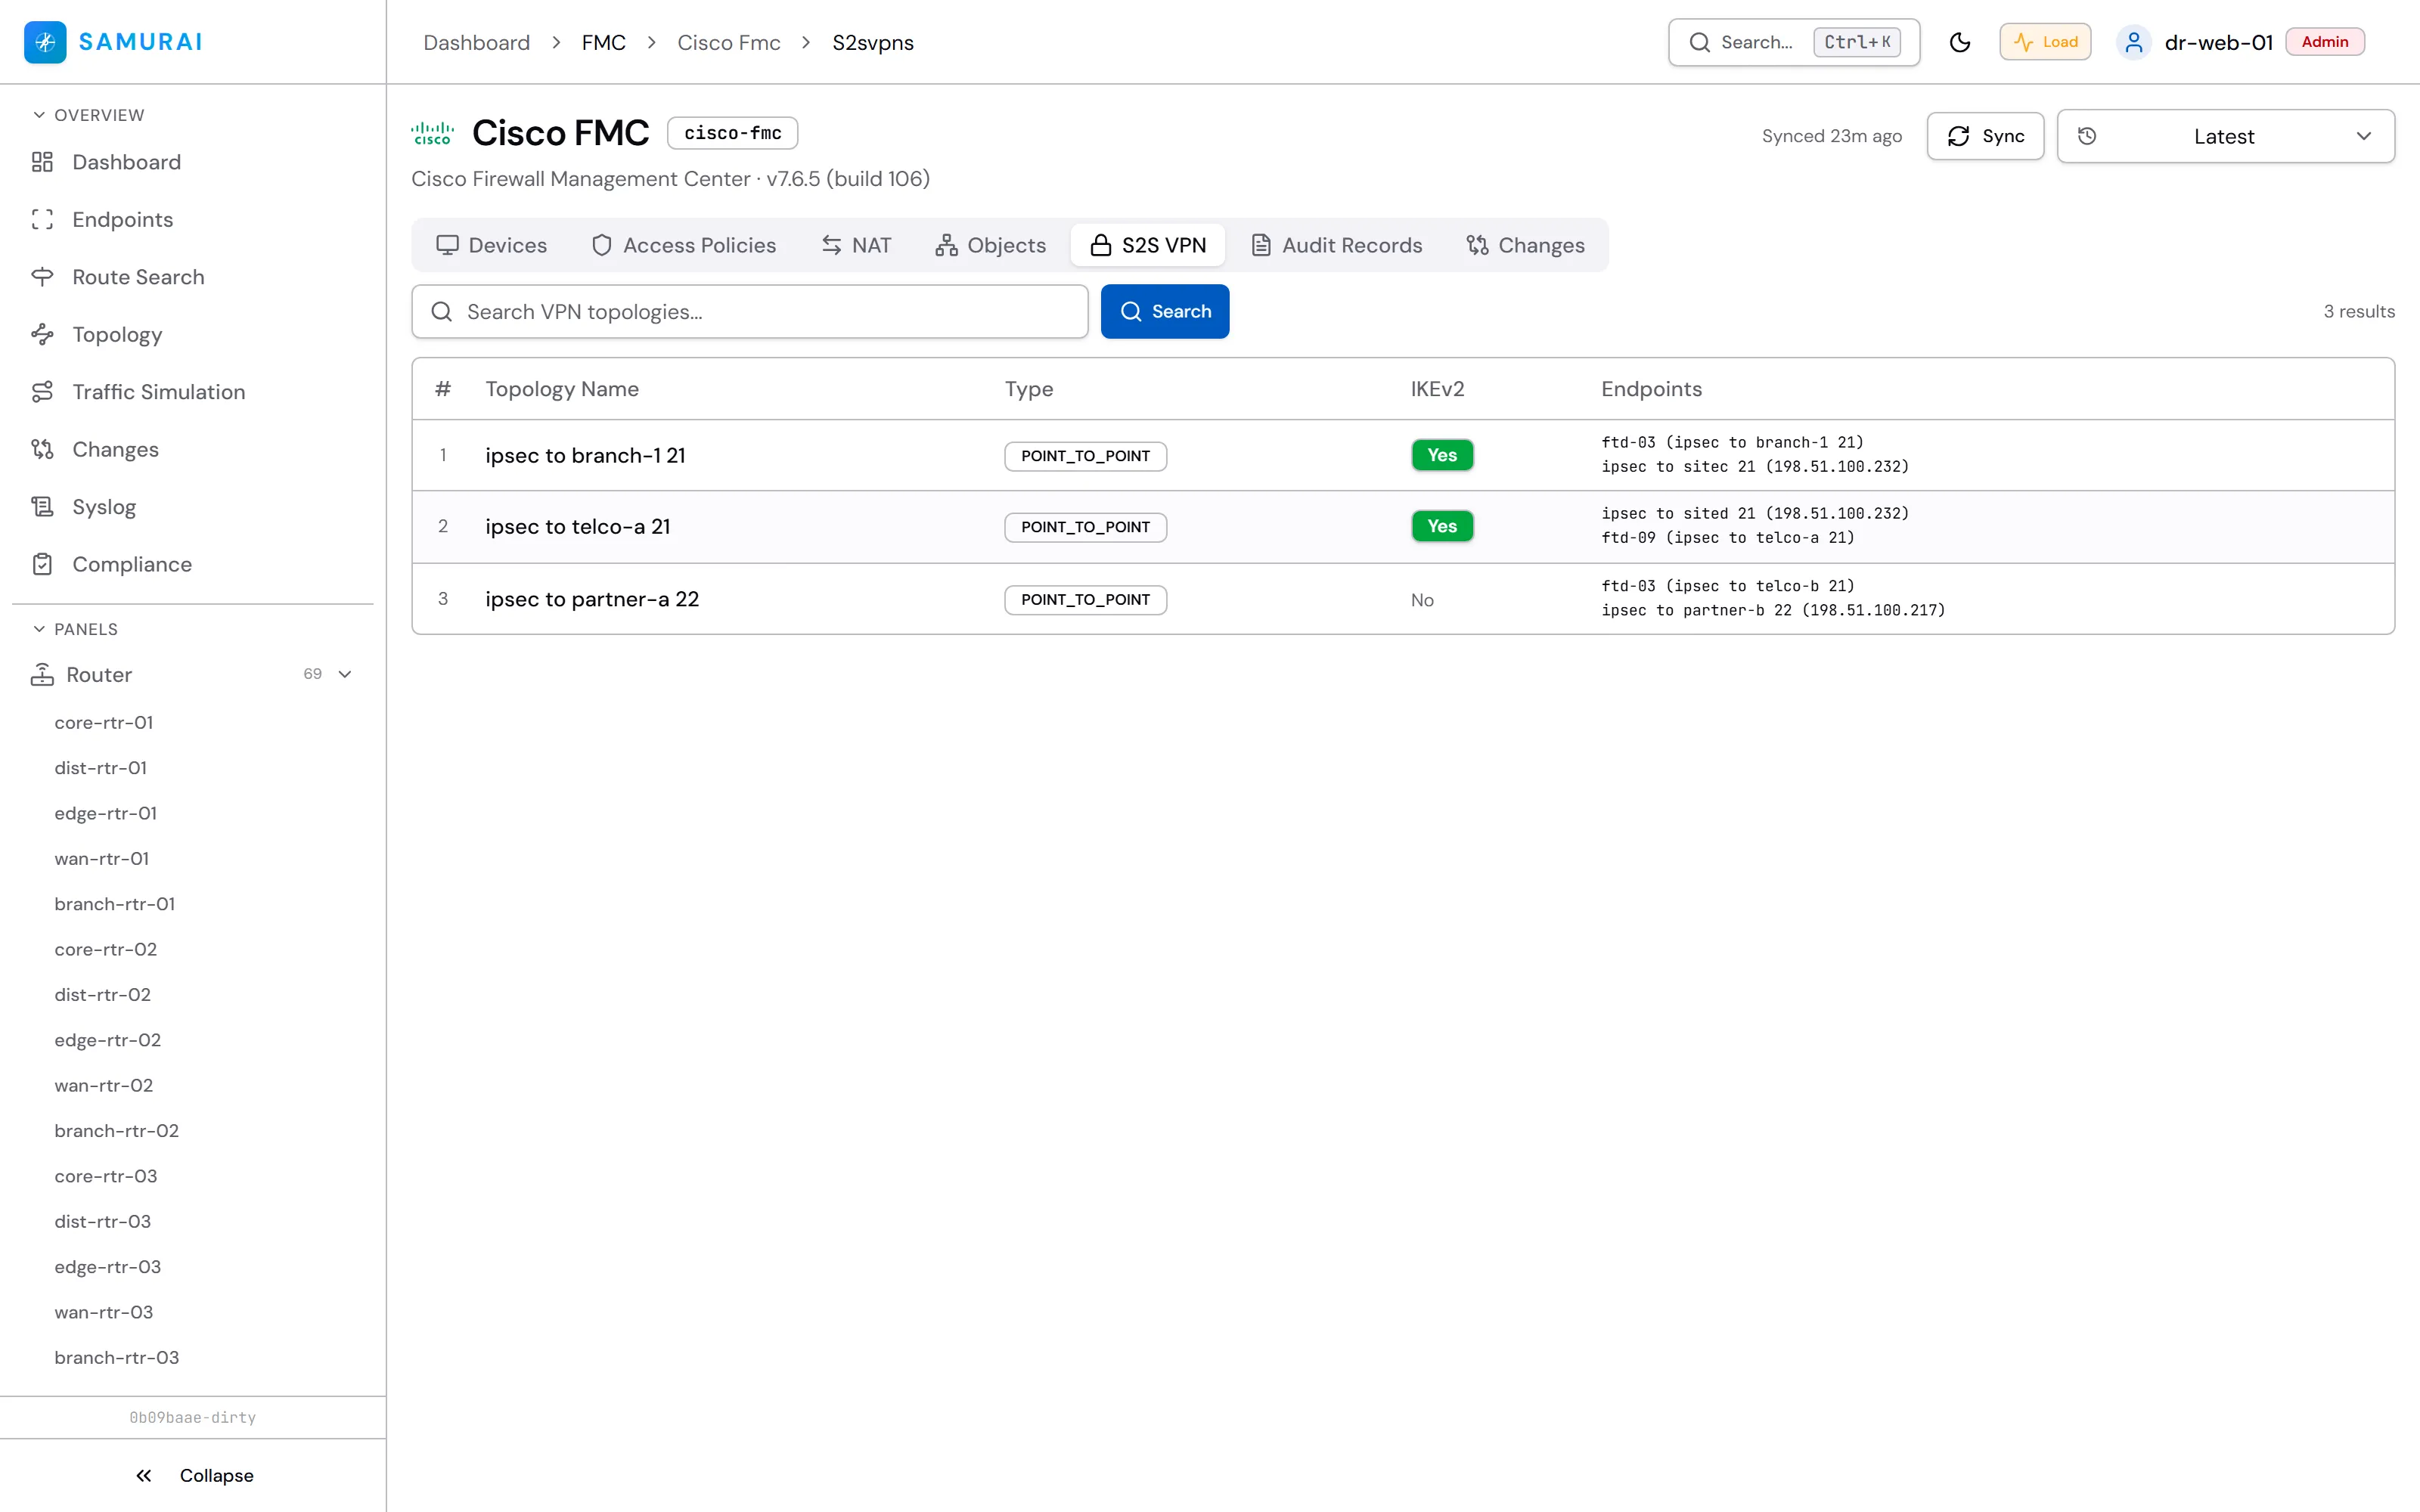Click the cisco-fmc tag badge
Viewport: 2420px width, 1512px height.
click(x=733, y=133)
